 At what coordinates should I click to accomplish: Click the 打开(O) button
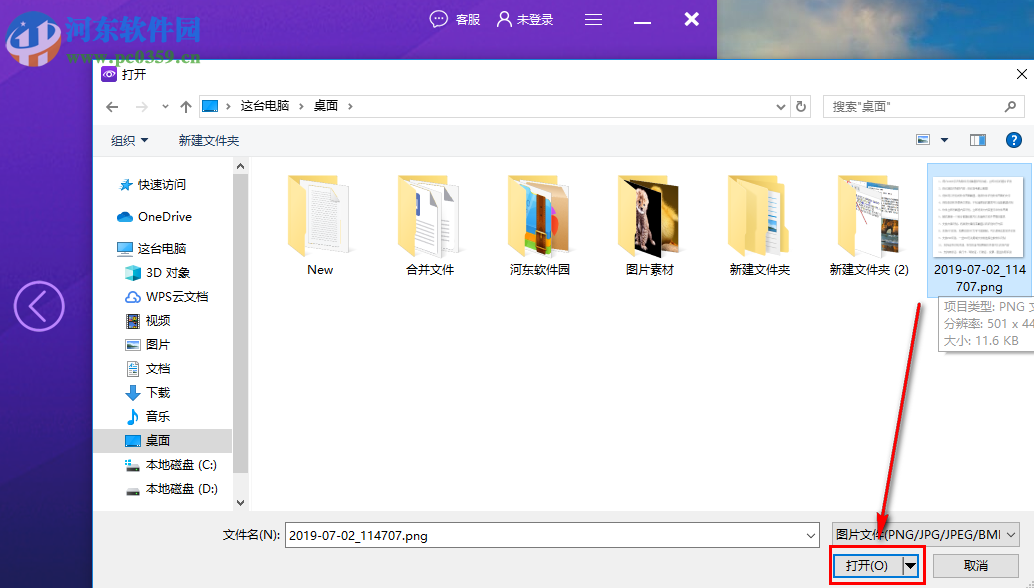869,565
